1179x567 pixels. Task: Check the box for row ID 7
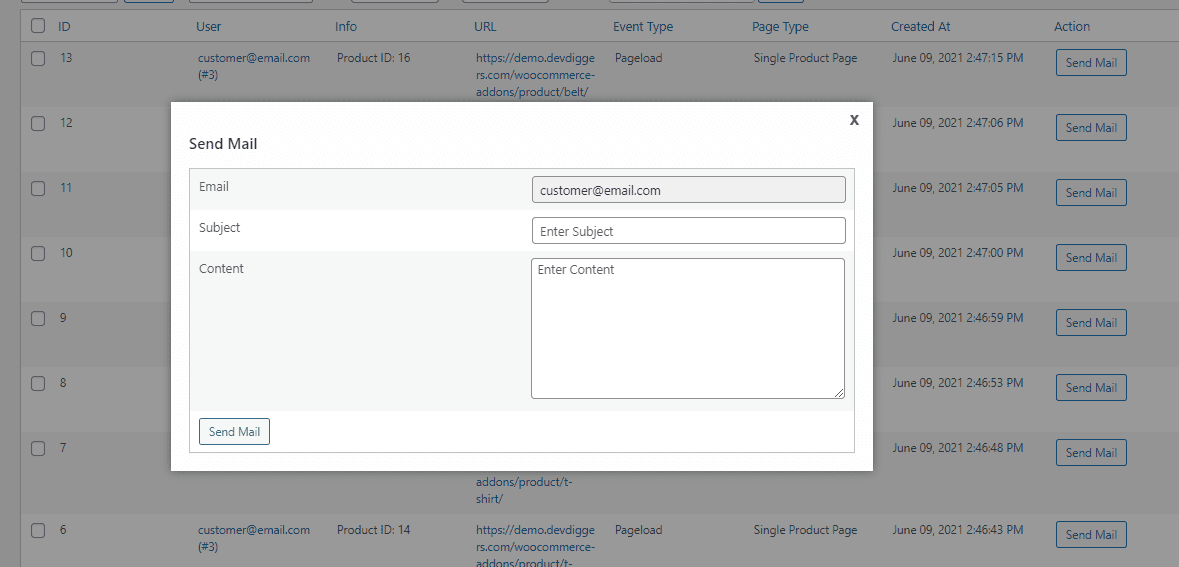(x=38, y=448)
